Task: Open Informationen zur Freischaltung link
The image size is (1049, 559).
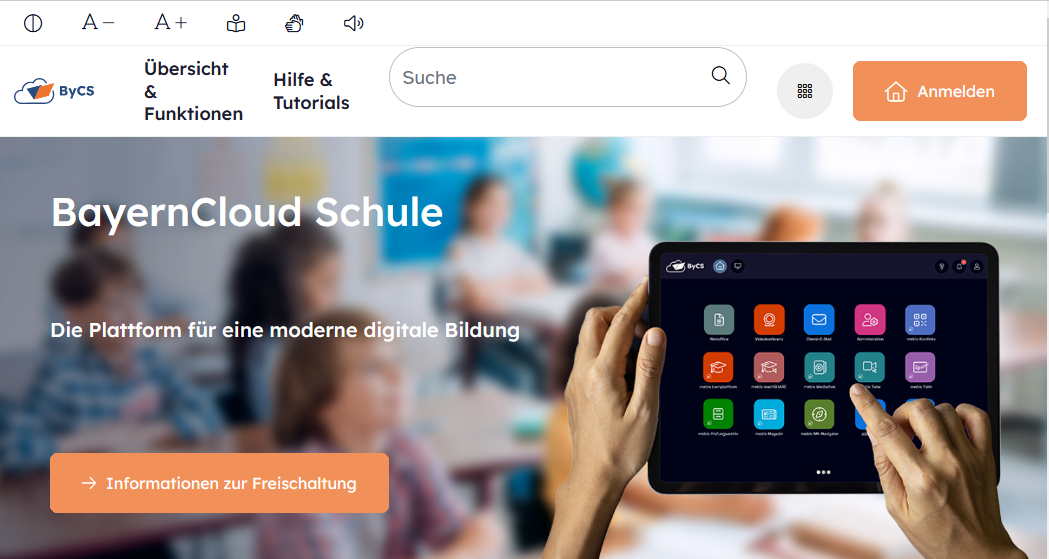Action: tap(219, 483)
